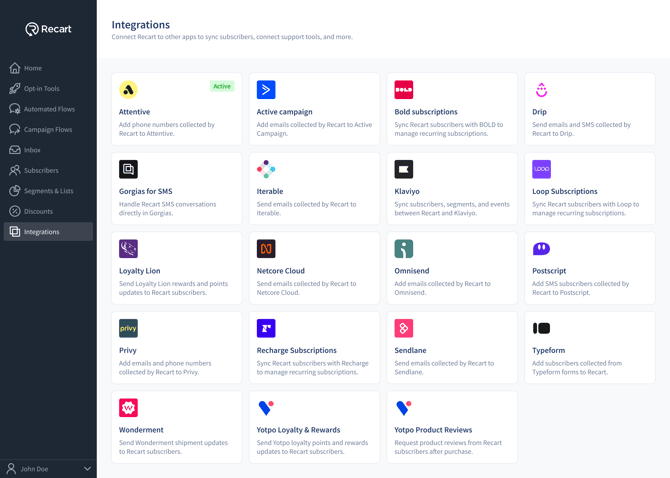Click the Attentive yellow logo icon
Image resolution: width=670 pixels, height=478 pixels.
(128, 90)
